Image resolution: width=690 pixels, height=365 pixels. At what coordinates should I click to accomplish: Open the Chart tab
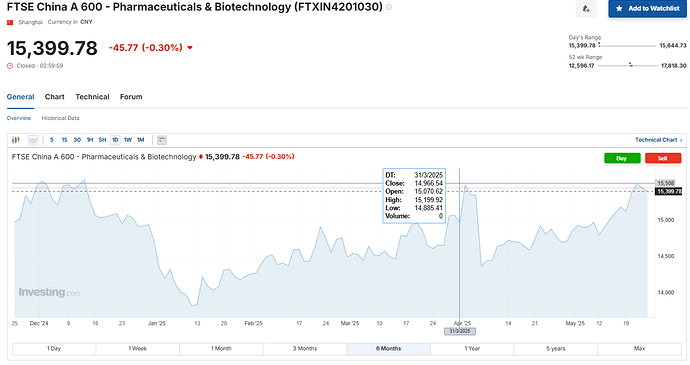55,97
